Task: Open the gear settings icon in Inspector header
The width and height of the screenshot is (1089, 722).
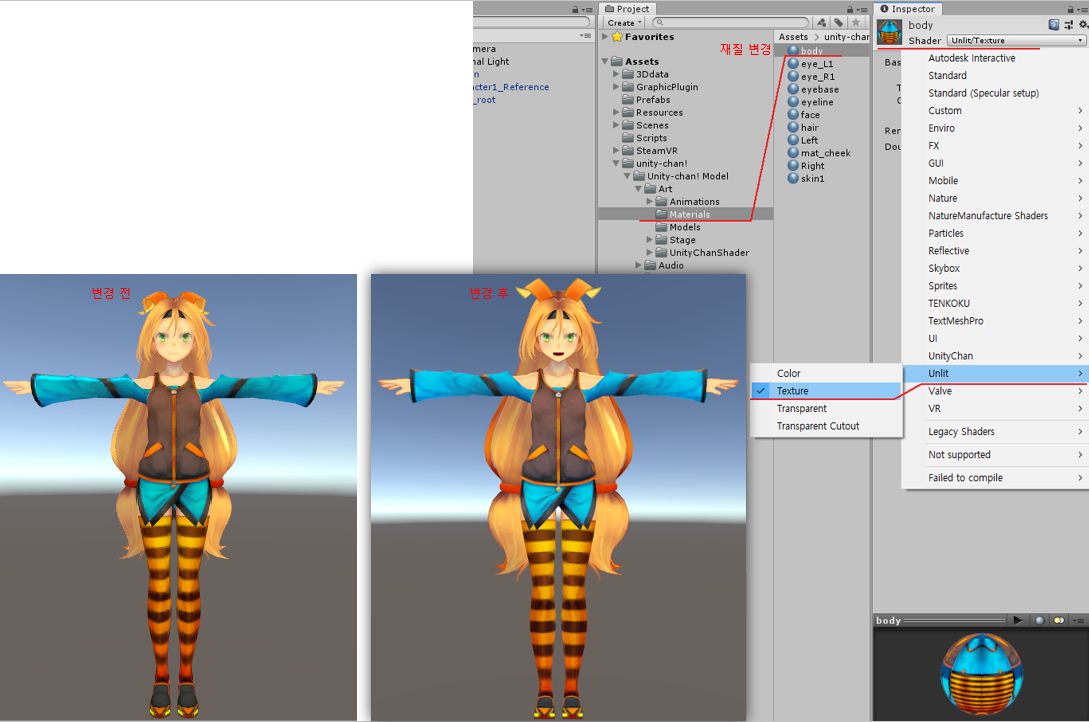Action: (1083, 25)
